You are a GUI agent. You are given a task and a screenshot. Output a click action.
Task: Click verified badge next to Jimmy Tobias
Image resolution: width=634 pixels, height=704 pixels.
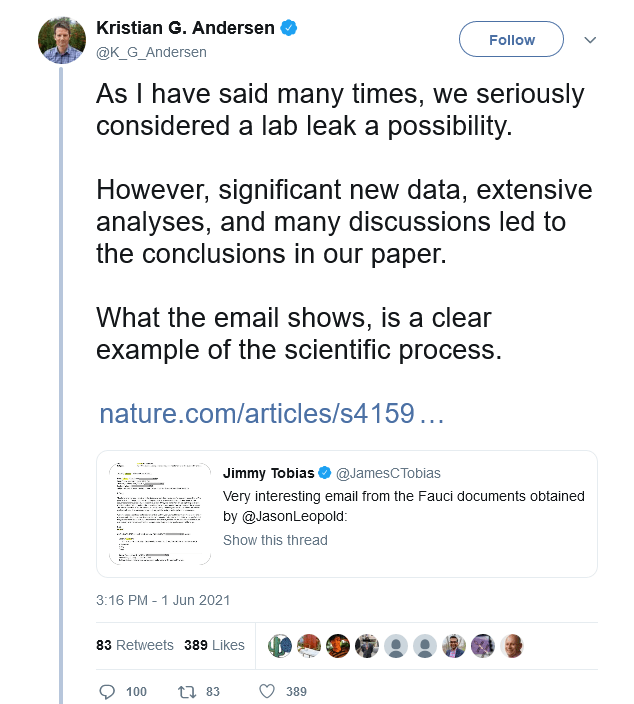[324, 473]
